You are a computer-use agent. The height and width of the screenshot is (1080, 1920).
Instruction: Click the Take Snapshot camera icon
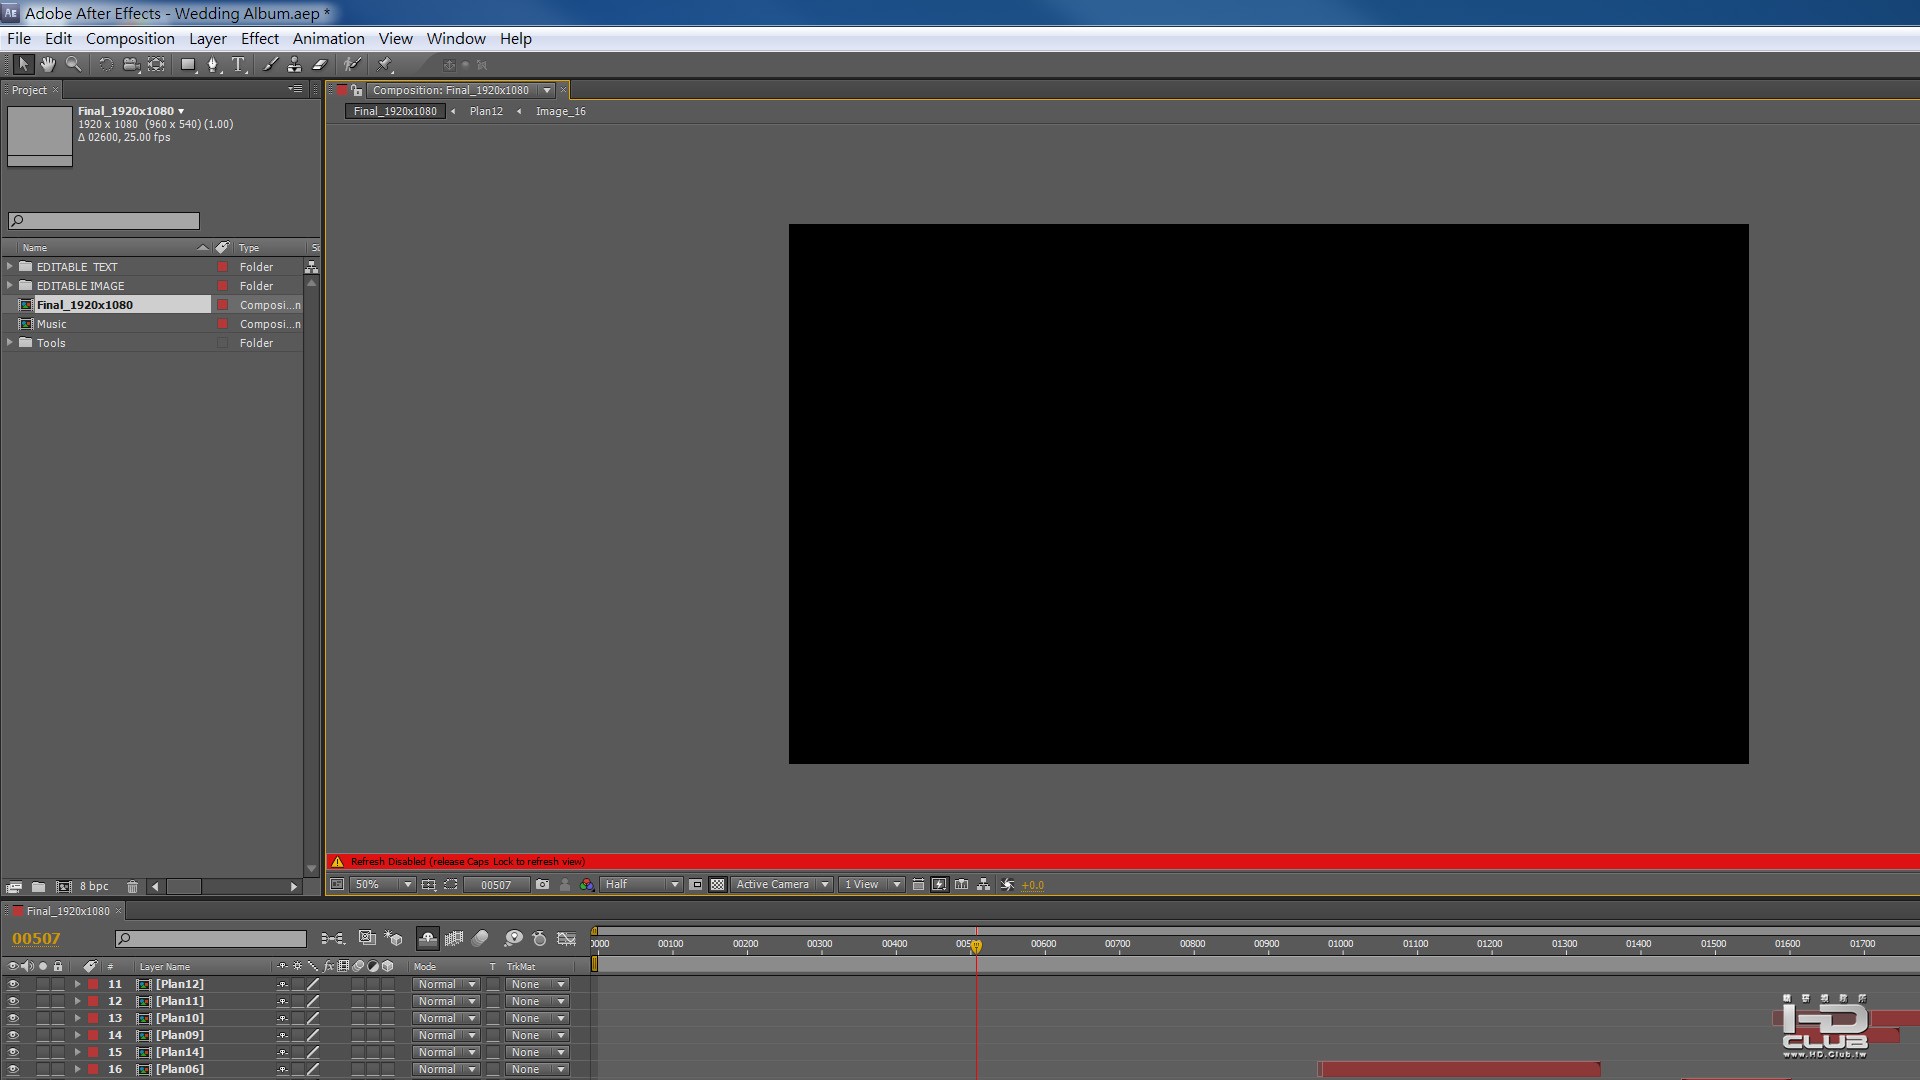point(542,884)
